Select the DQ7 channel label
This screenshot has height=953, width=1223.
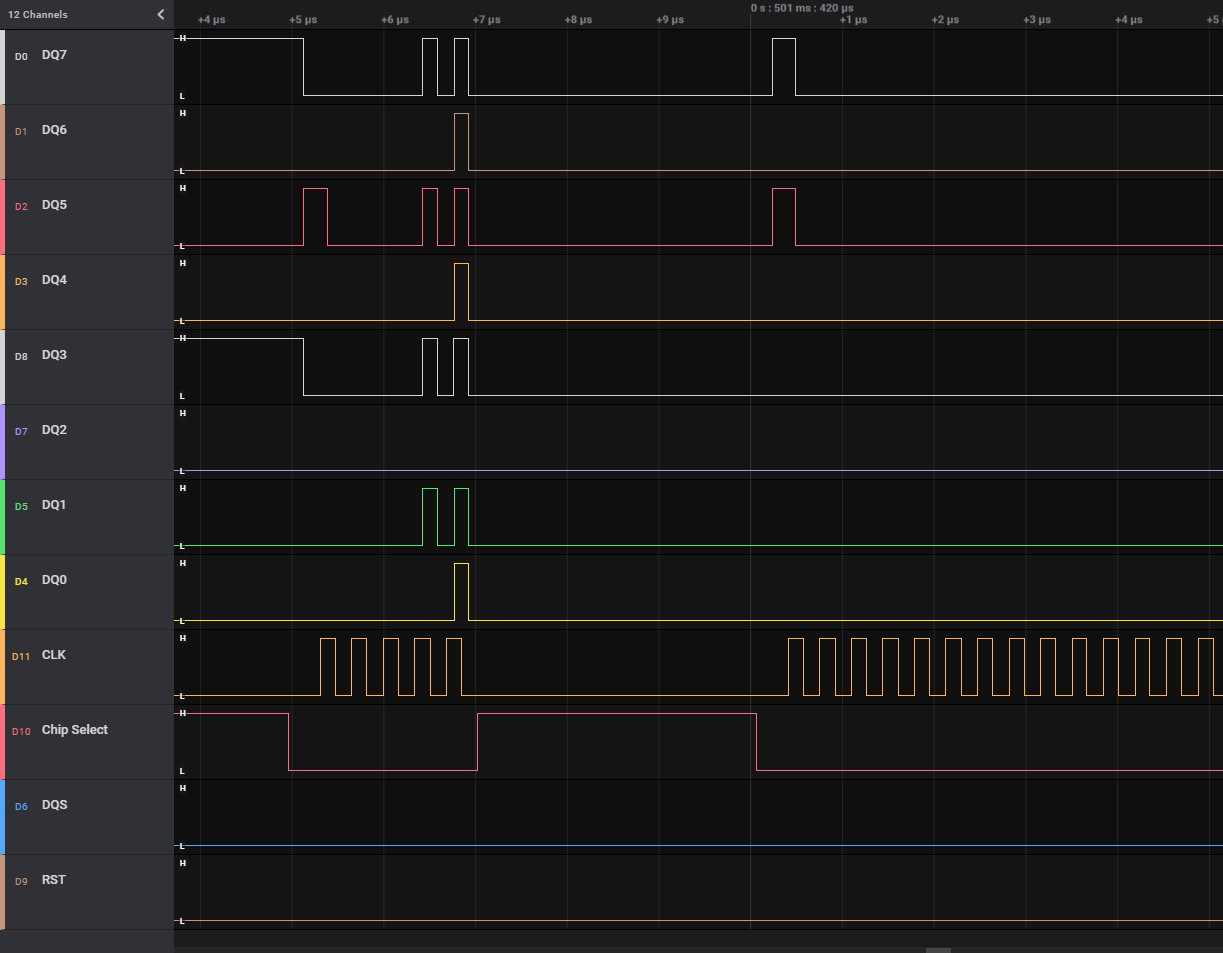(x=53, y=55)
